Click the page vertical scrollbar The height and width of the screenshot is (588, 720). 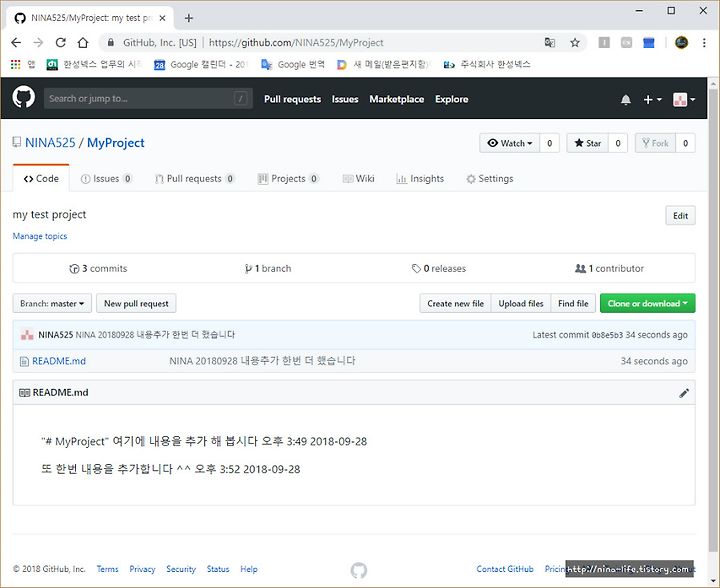[x=713, y=321]
